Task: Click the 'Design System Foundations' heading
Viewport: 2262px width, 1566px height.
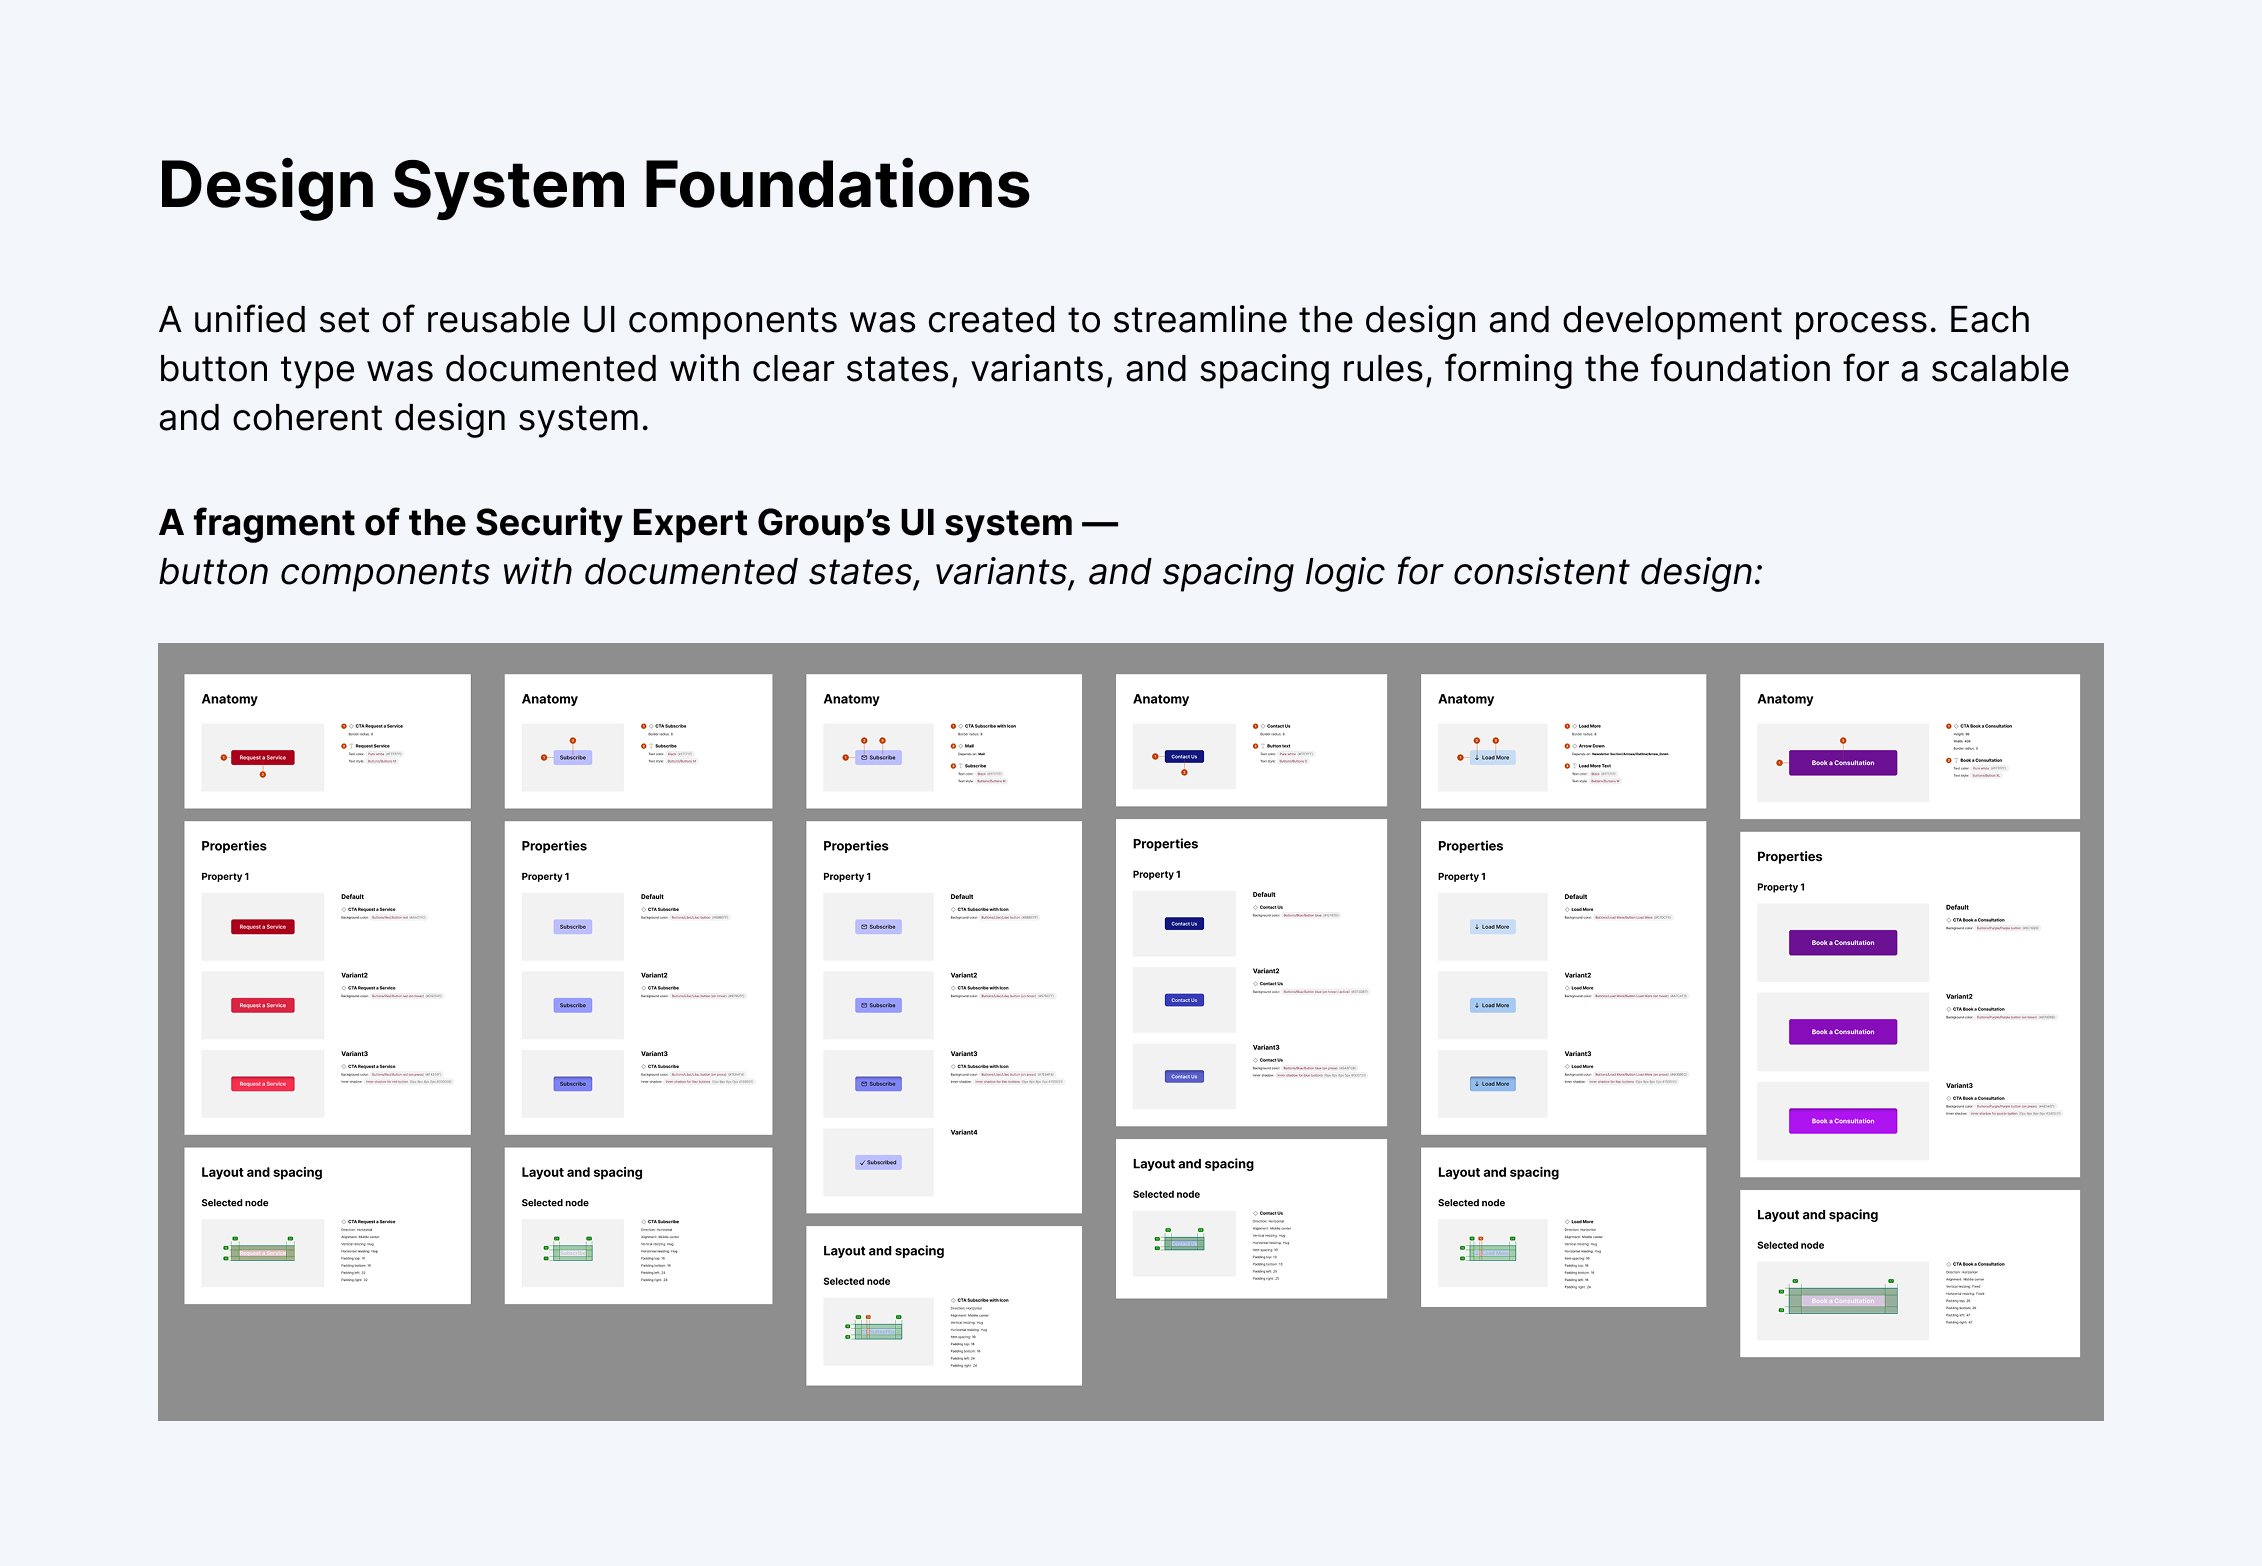Action: [594, 186]
